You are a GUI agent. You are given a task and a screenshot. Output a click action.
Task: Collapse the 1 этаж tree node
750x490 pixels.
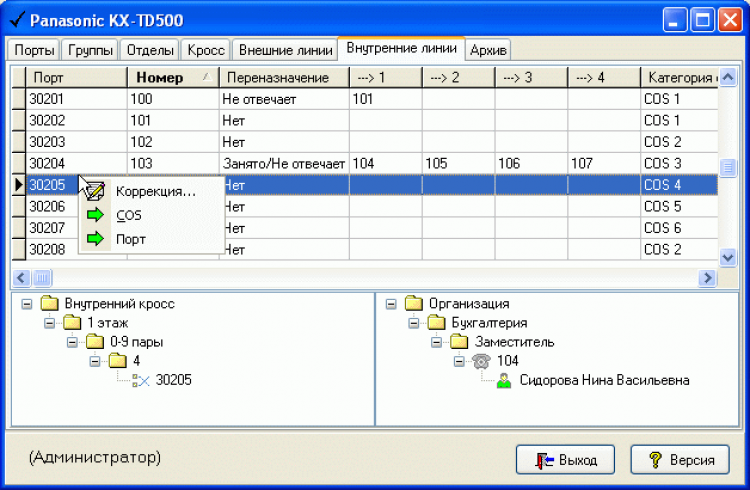pos(49,323)
